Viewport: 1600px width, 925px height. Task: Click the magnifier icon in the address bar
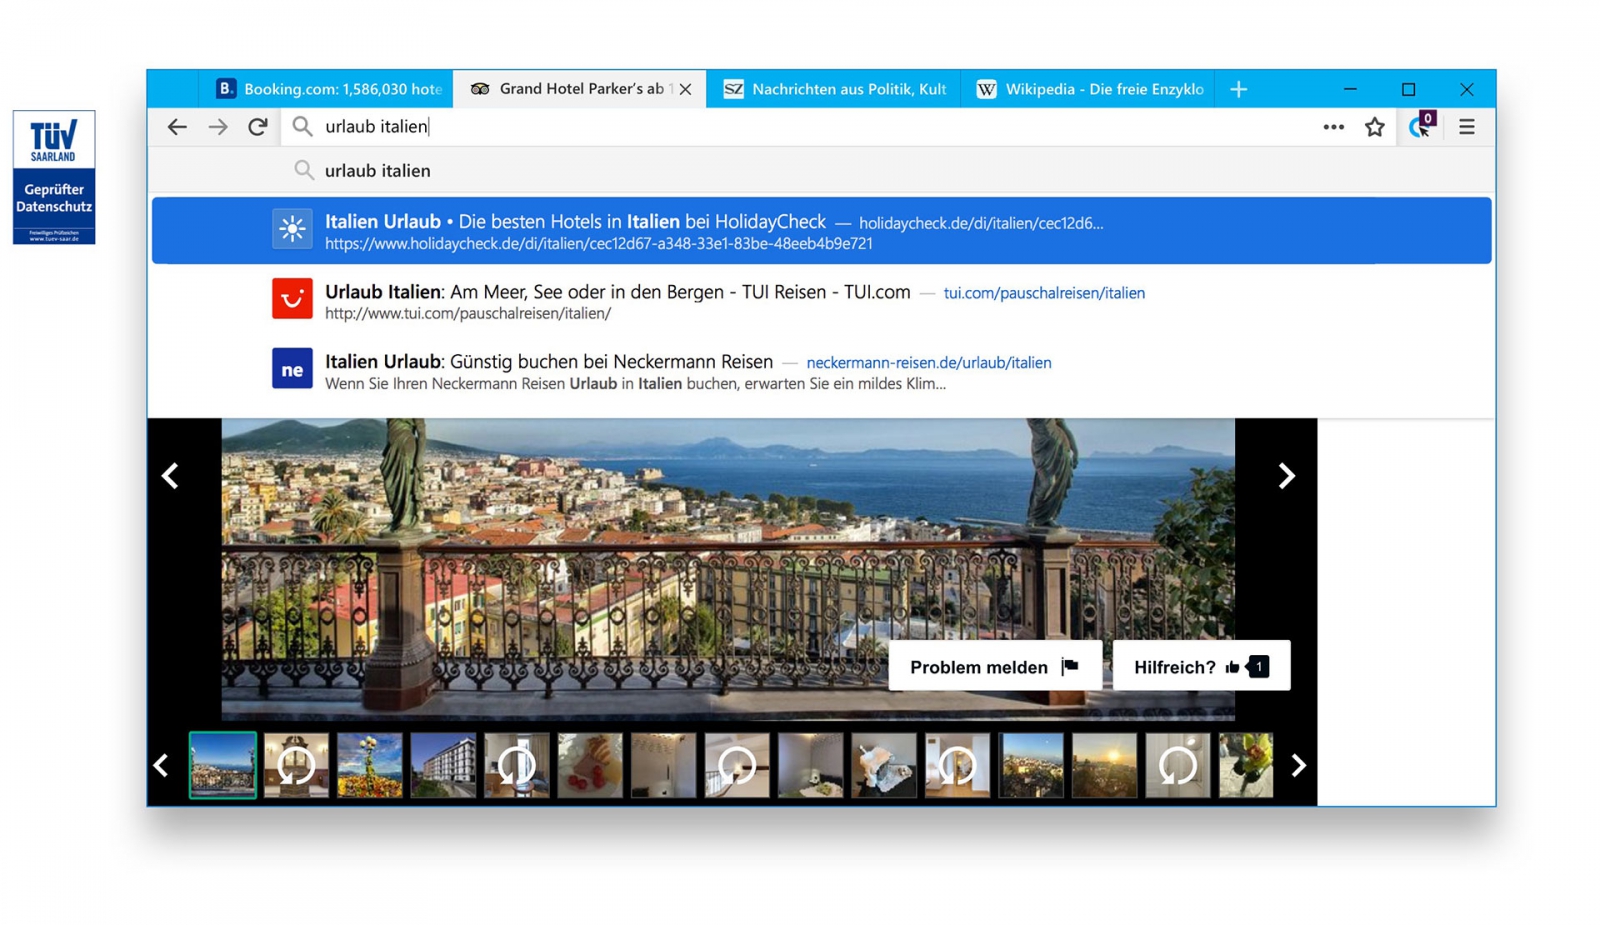click(302, 127)
